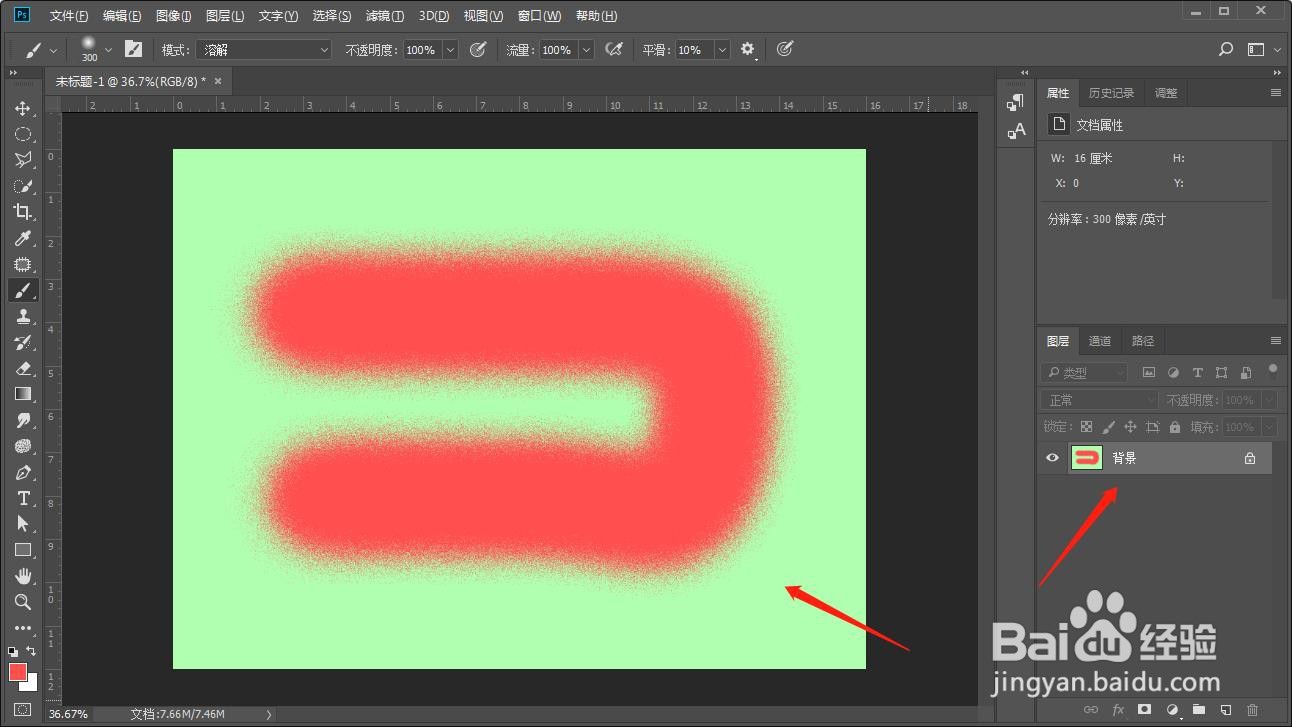The width and height of the screenshot is (1292, 727).
Task: Click the foreground red color swatch
Action: [17, 671]
